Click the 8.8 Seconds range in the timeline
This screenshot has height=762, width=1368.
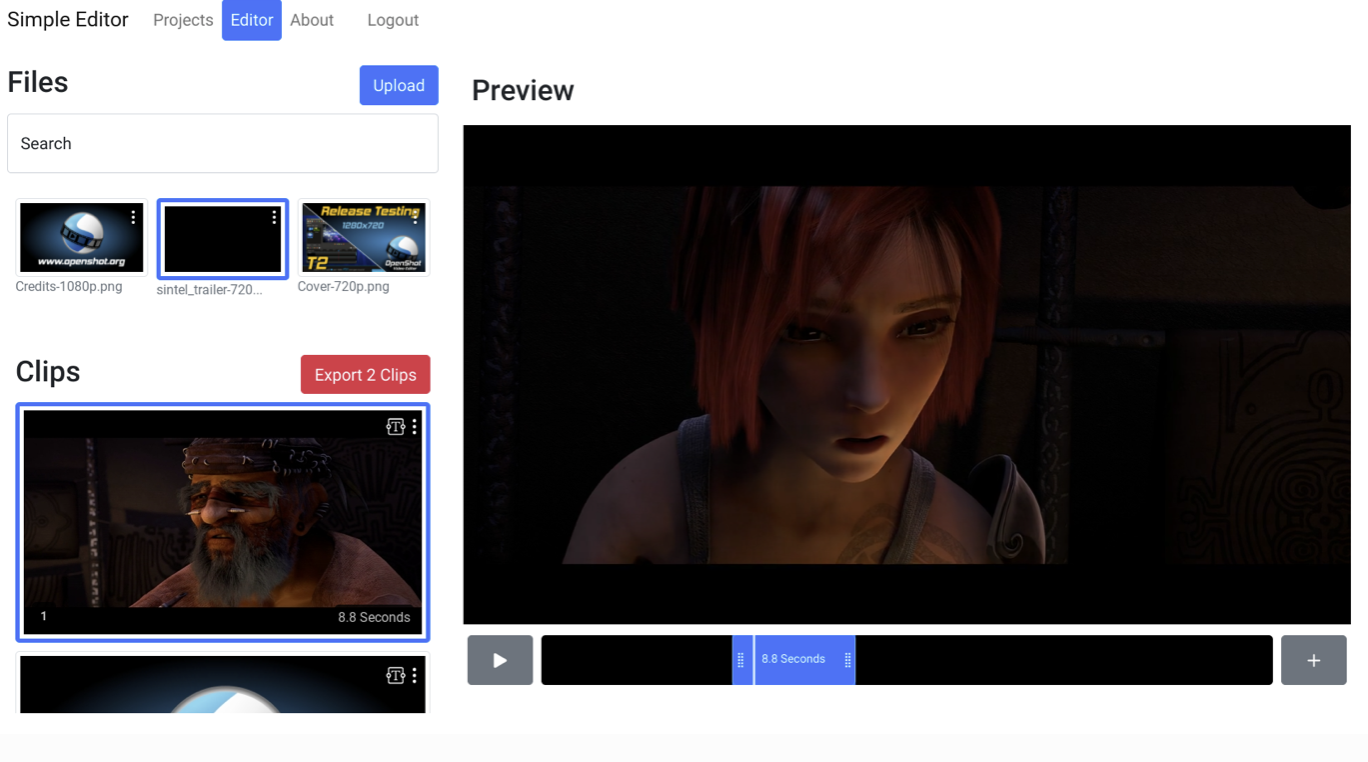(794, 660)
